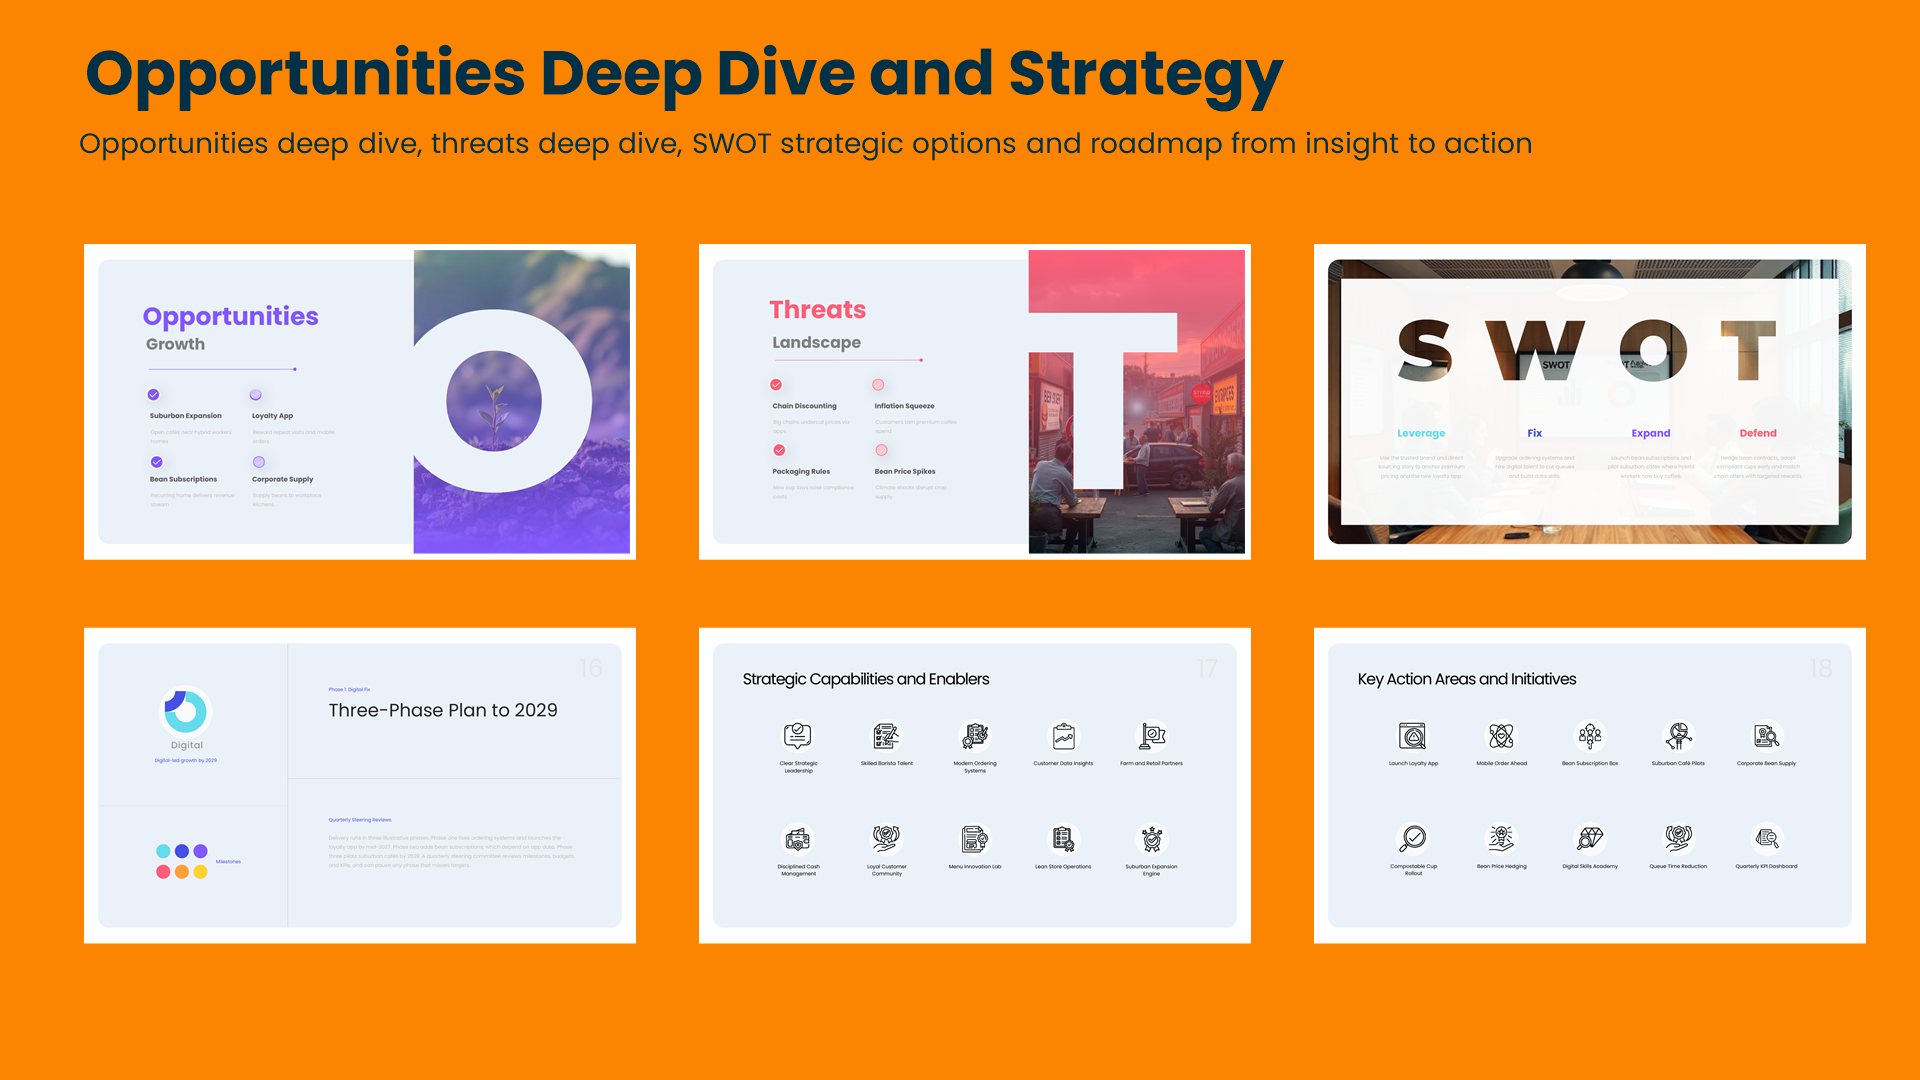Click the Clear Strategic Leadership icon
This screenshot has width=1920, height=1080.
pyautogui.click(x=797, y=736)
